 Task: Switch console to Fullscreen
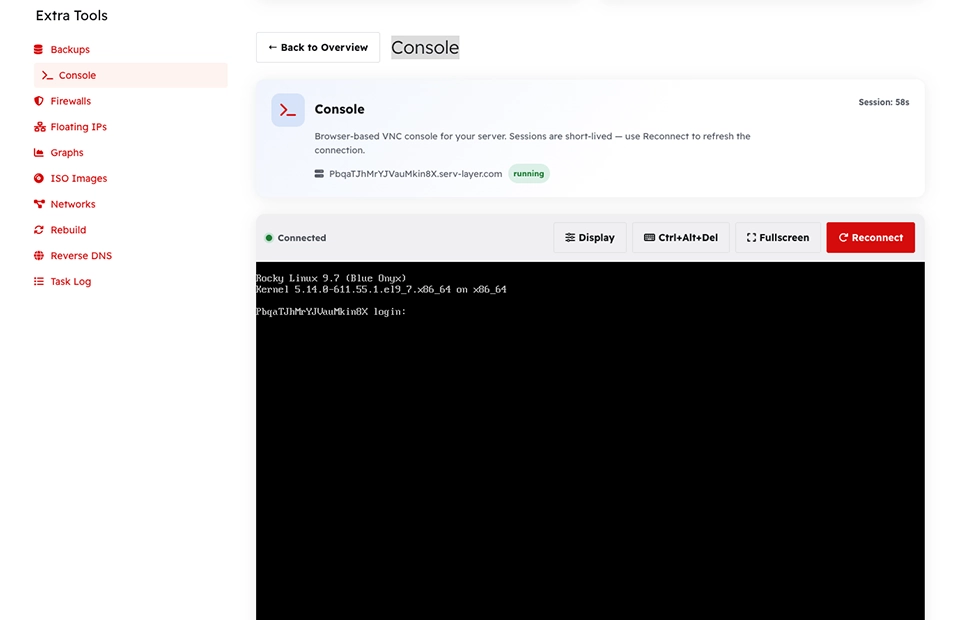(778, 238)
